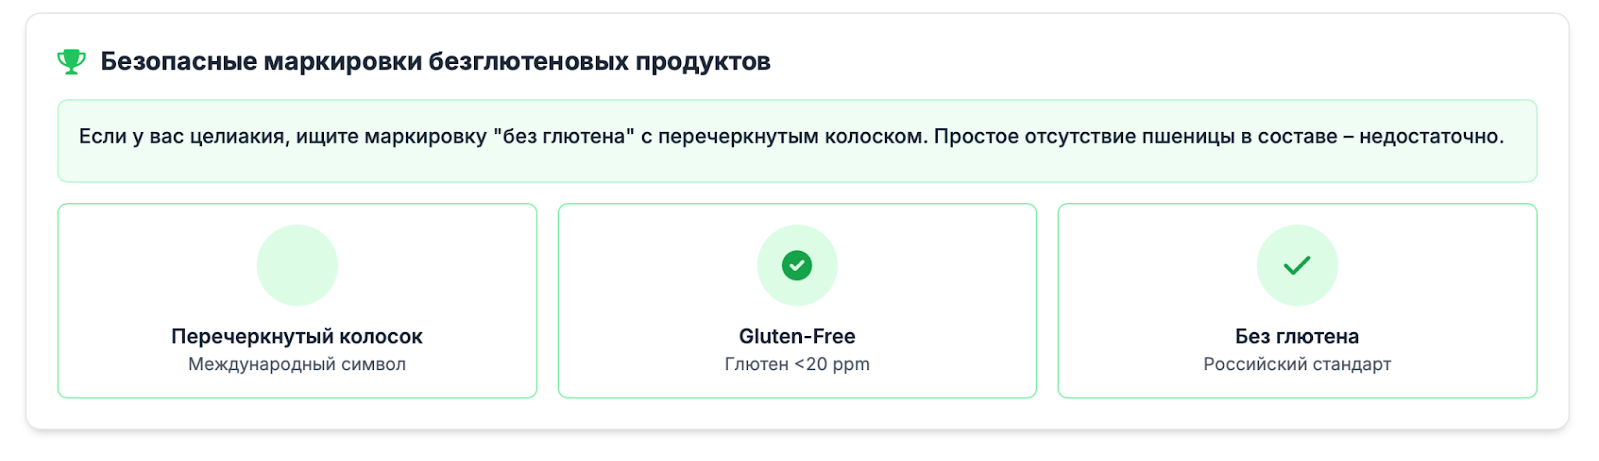Click the word Безопасные in the heading
Screen dimensions: 1599x461
(x=179, y=62)
